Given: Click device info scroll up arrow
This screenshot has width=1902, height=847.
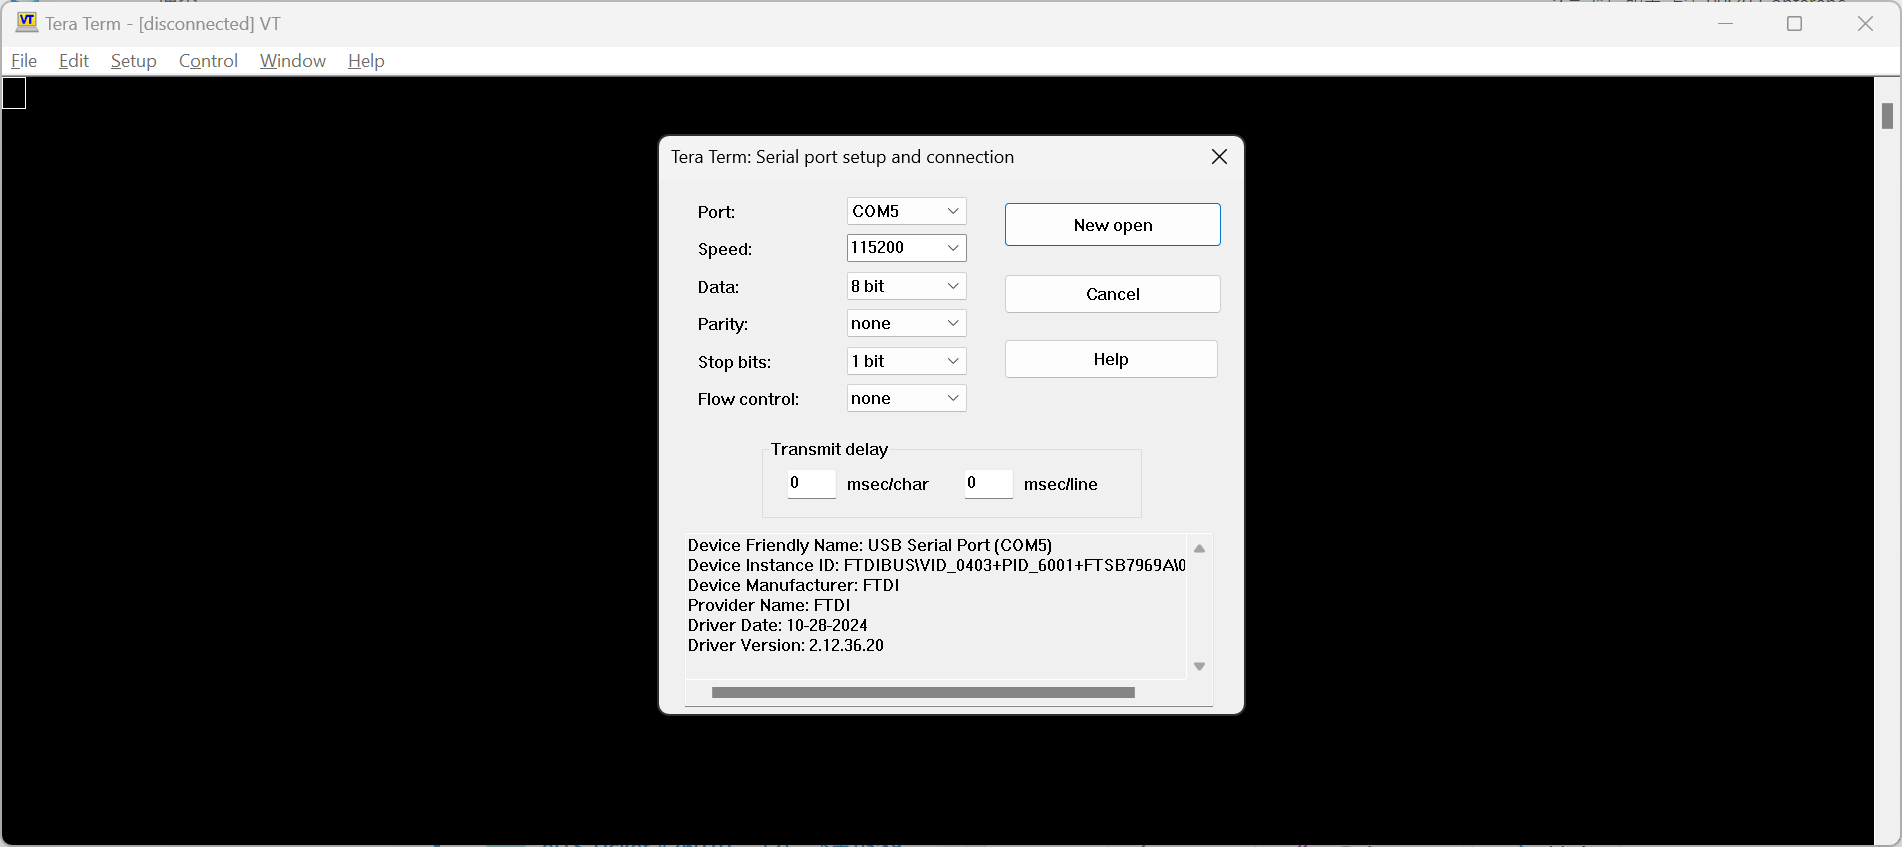Looking at the screenshot, I should point(1199,548).
